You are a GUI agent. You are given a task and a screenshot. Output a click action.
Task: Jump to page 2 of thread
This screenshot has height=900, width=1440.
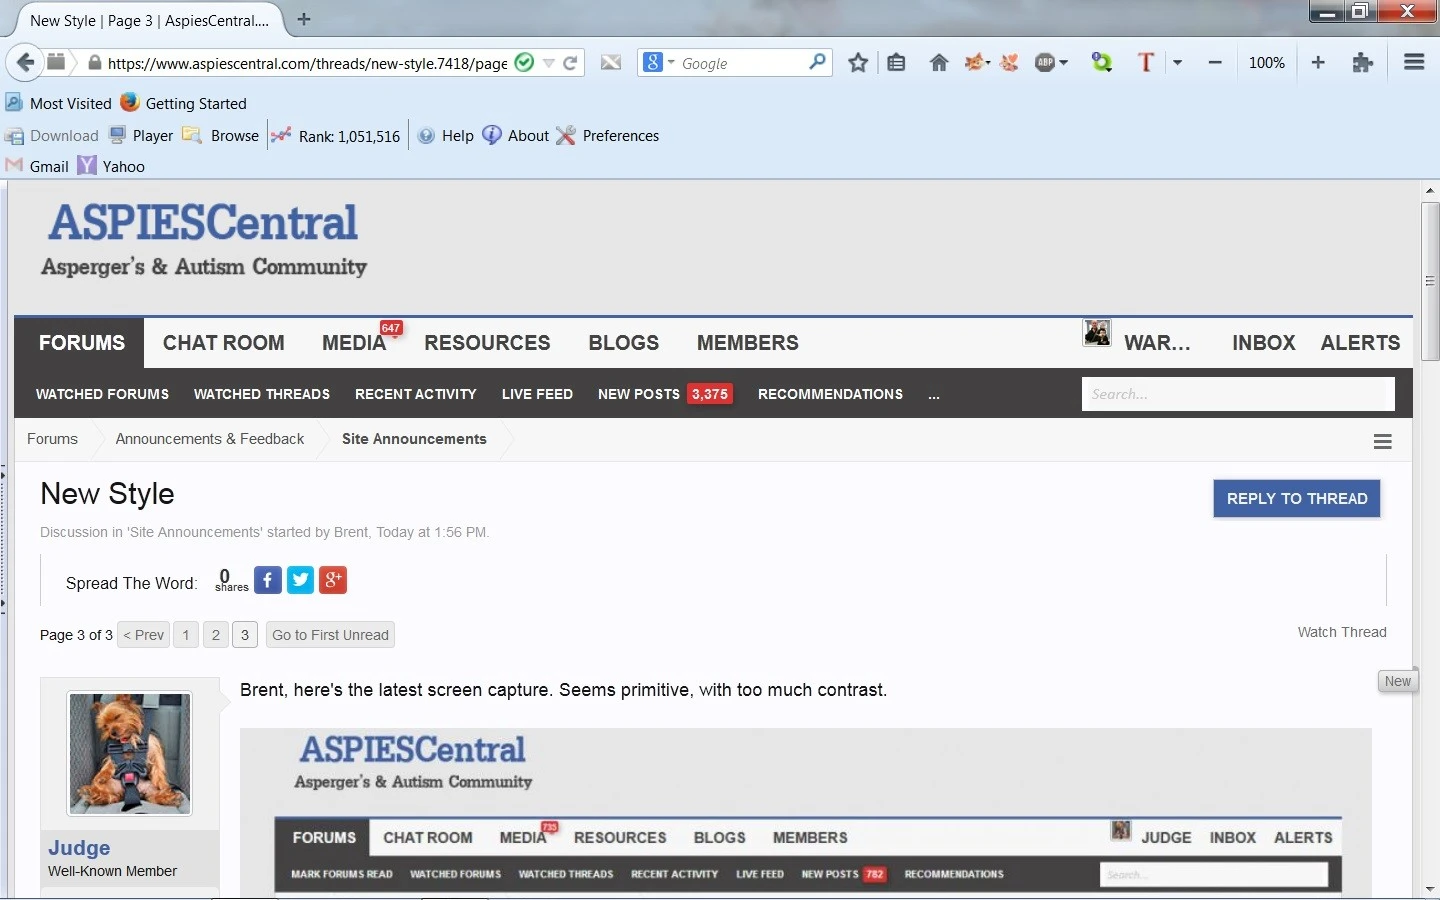coord(216,635)
